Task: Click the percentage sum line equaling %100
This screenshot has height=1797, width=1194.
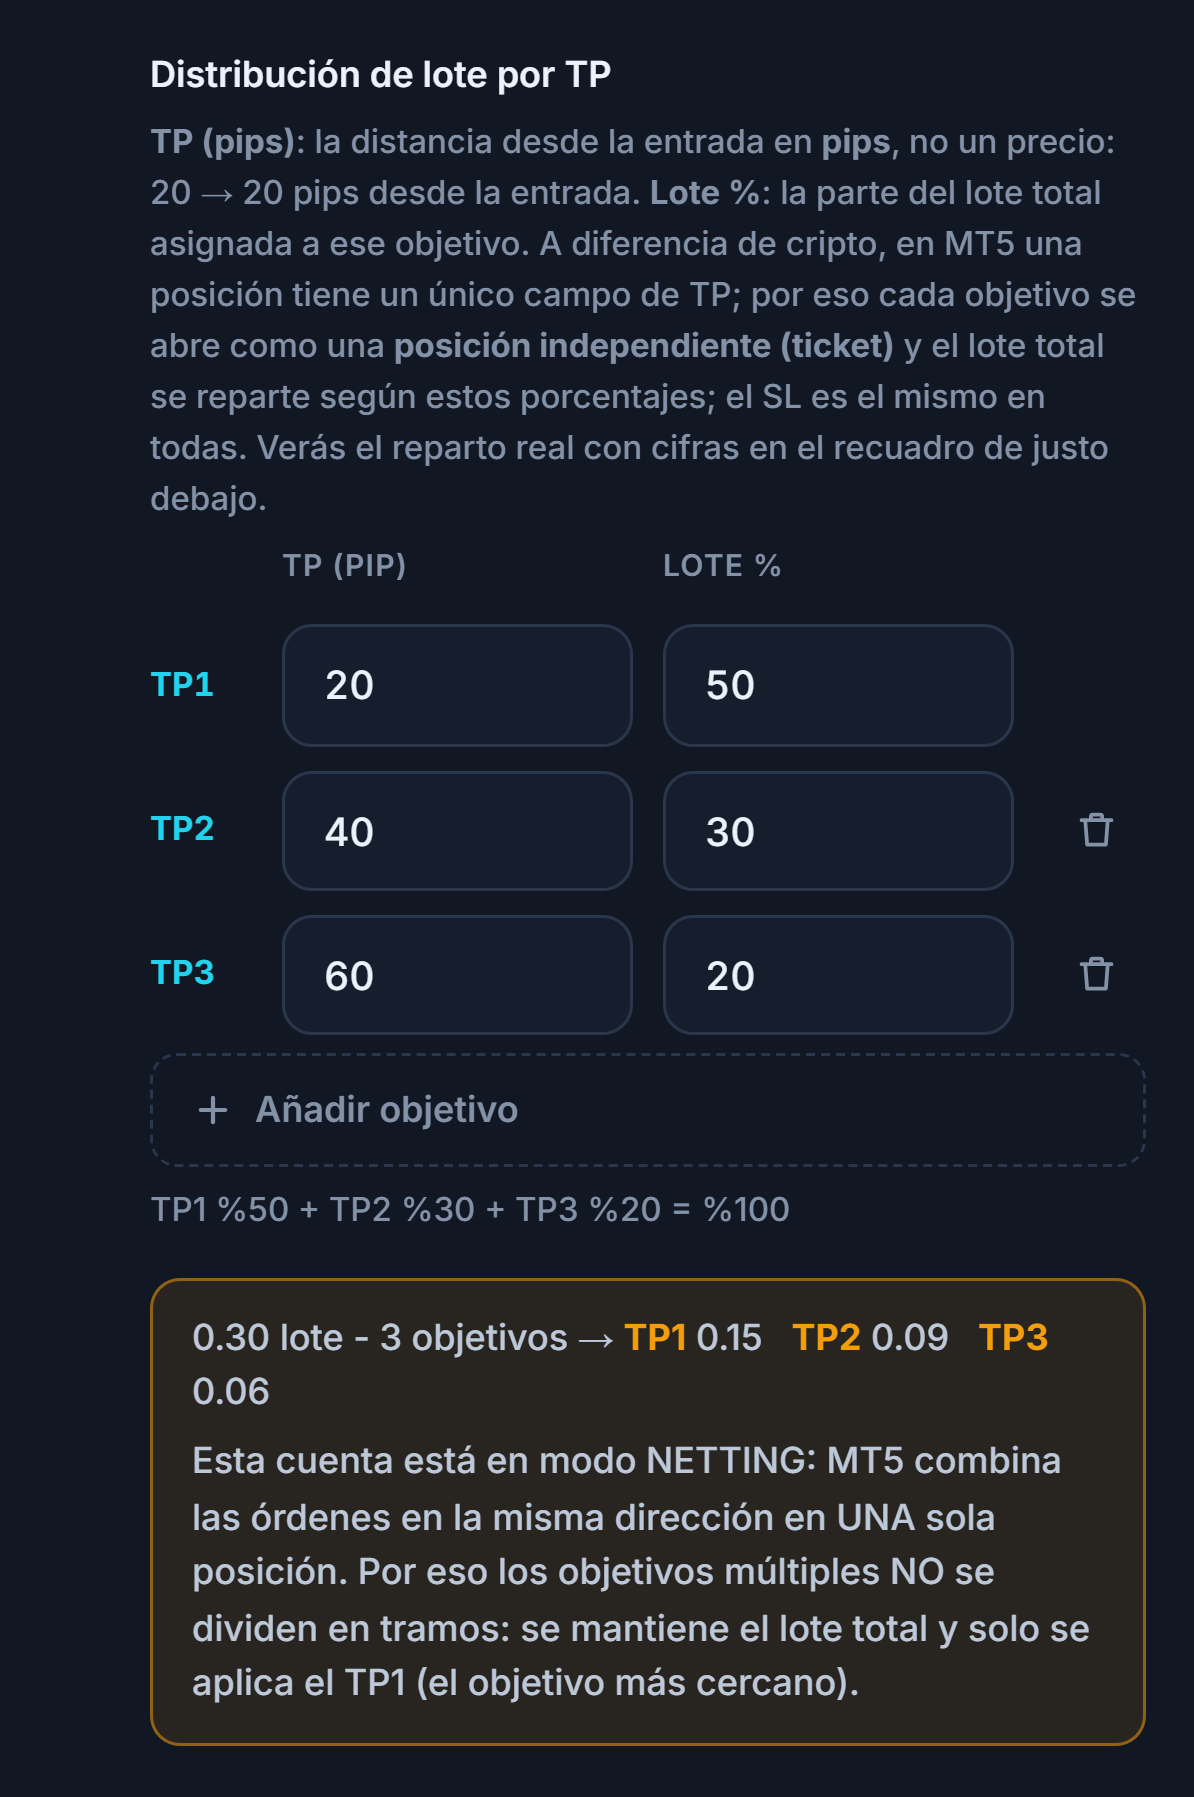Action: point(470,1210)
